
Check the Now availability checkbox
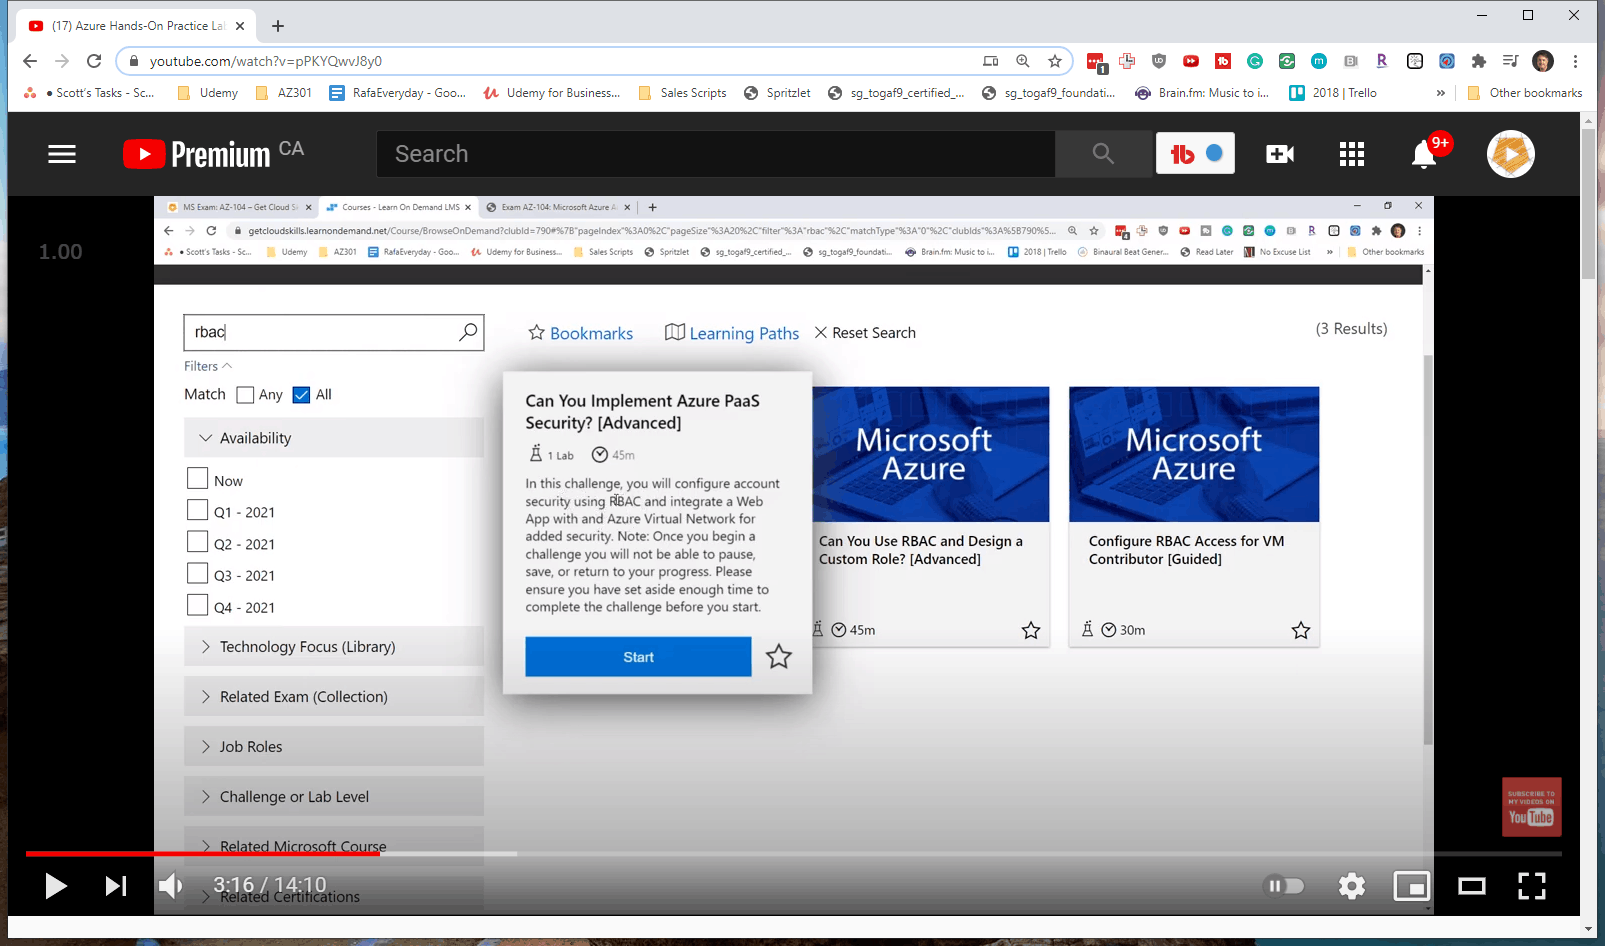tap(198, 478)
